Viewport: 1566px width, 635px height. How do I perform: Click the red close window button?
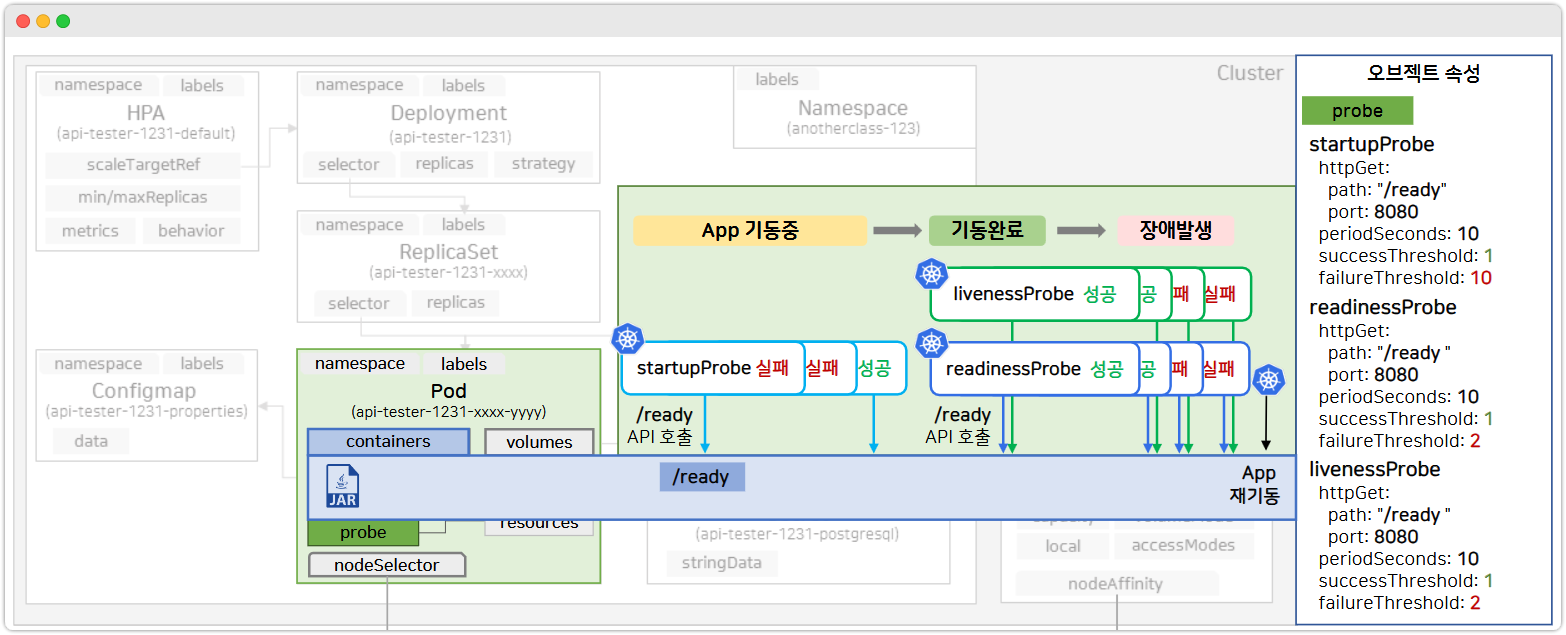point(23,21)
